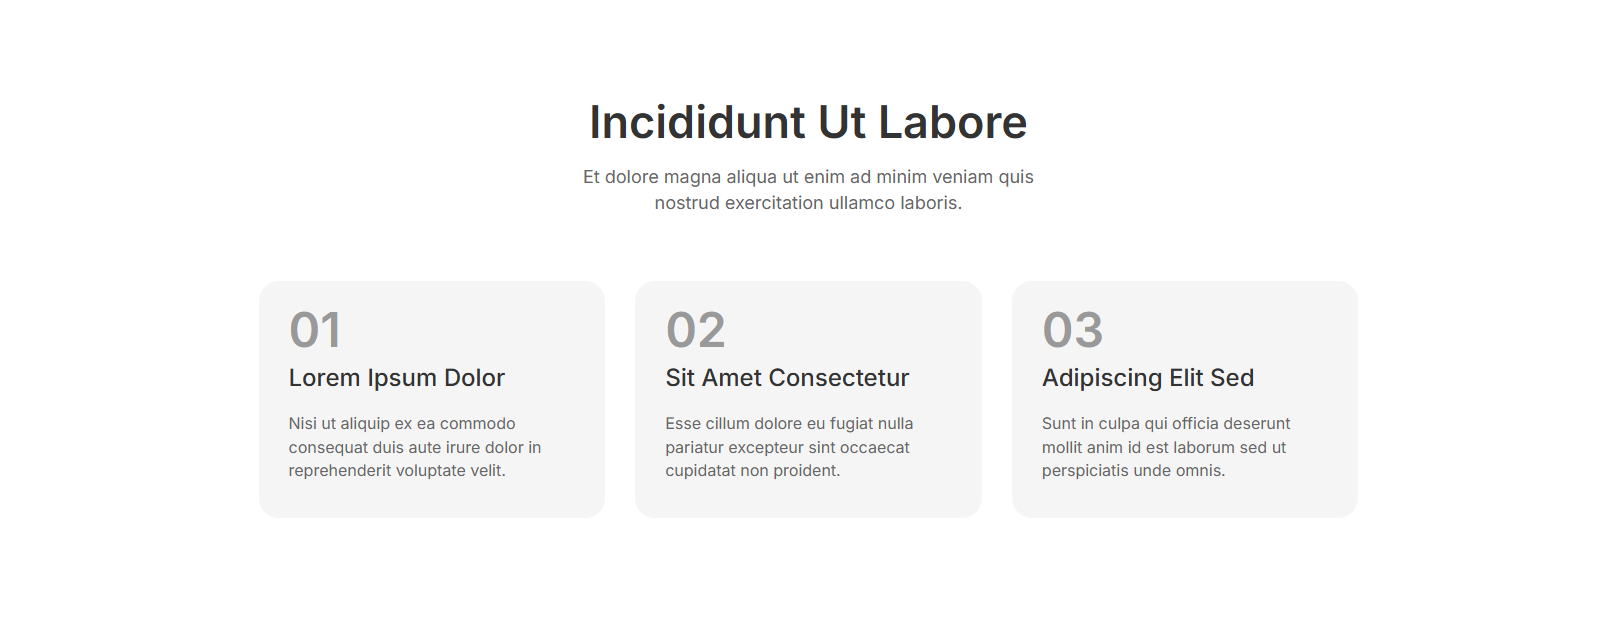Click the 'pariatur excepteur sint occaecat' line
The height and width of the screenshot is (643, 1614).
coord(787,448)
